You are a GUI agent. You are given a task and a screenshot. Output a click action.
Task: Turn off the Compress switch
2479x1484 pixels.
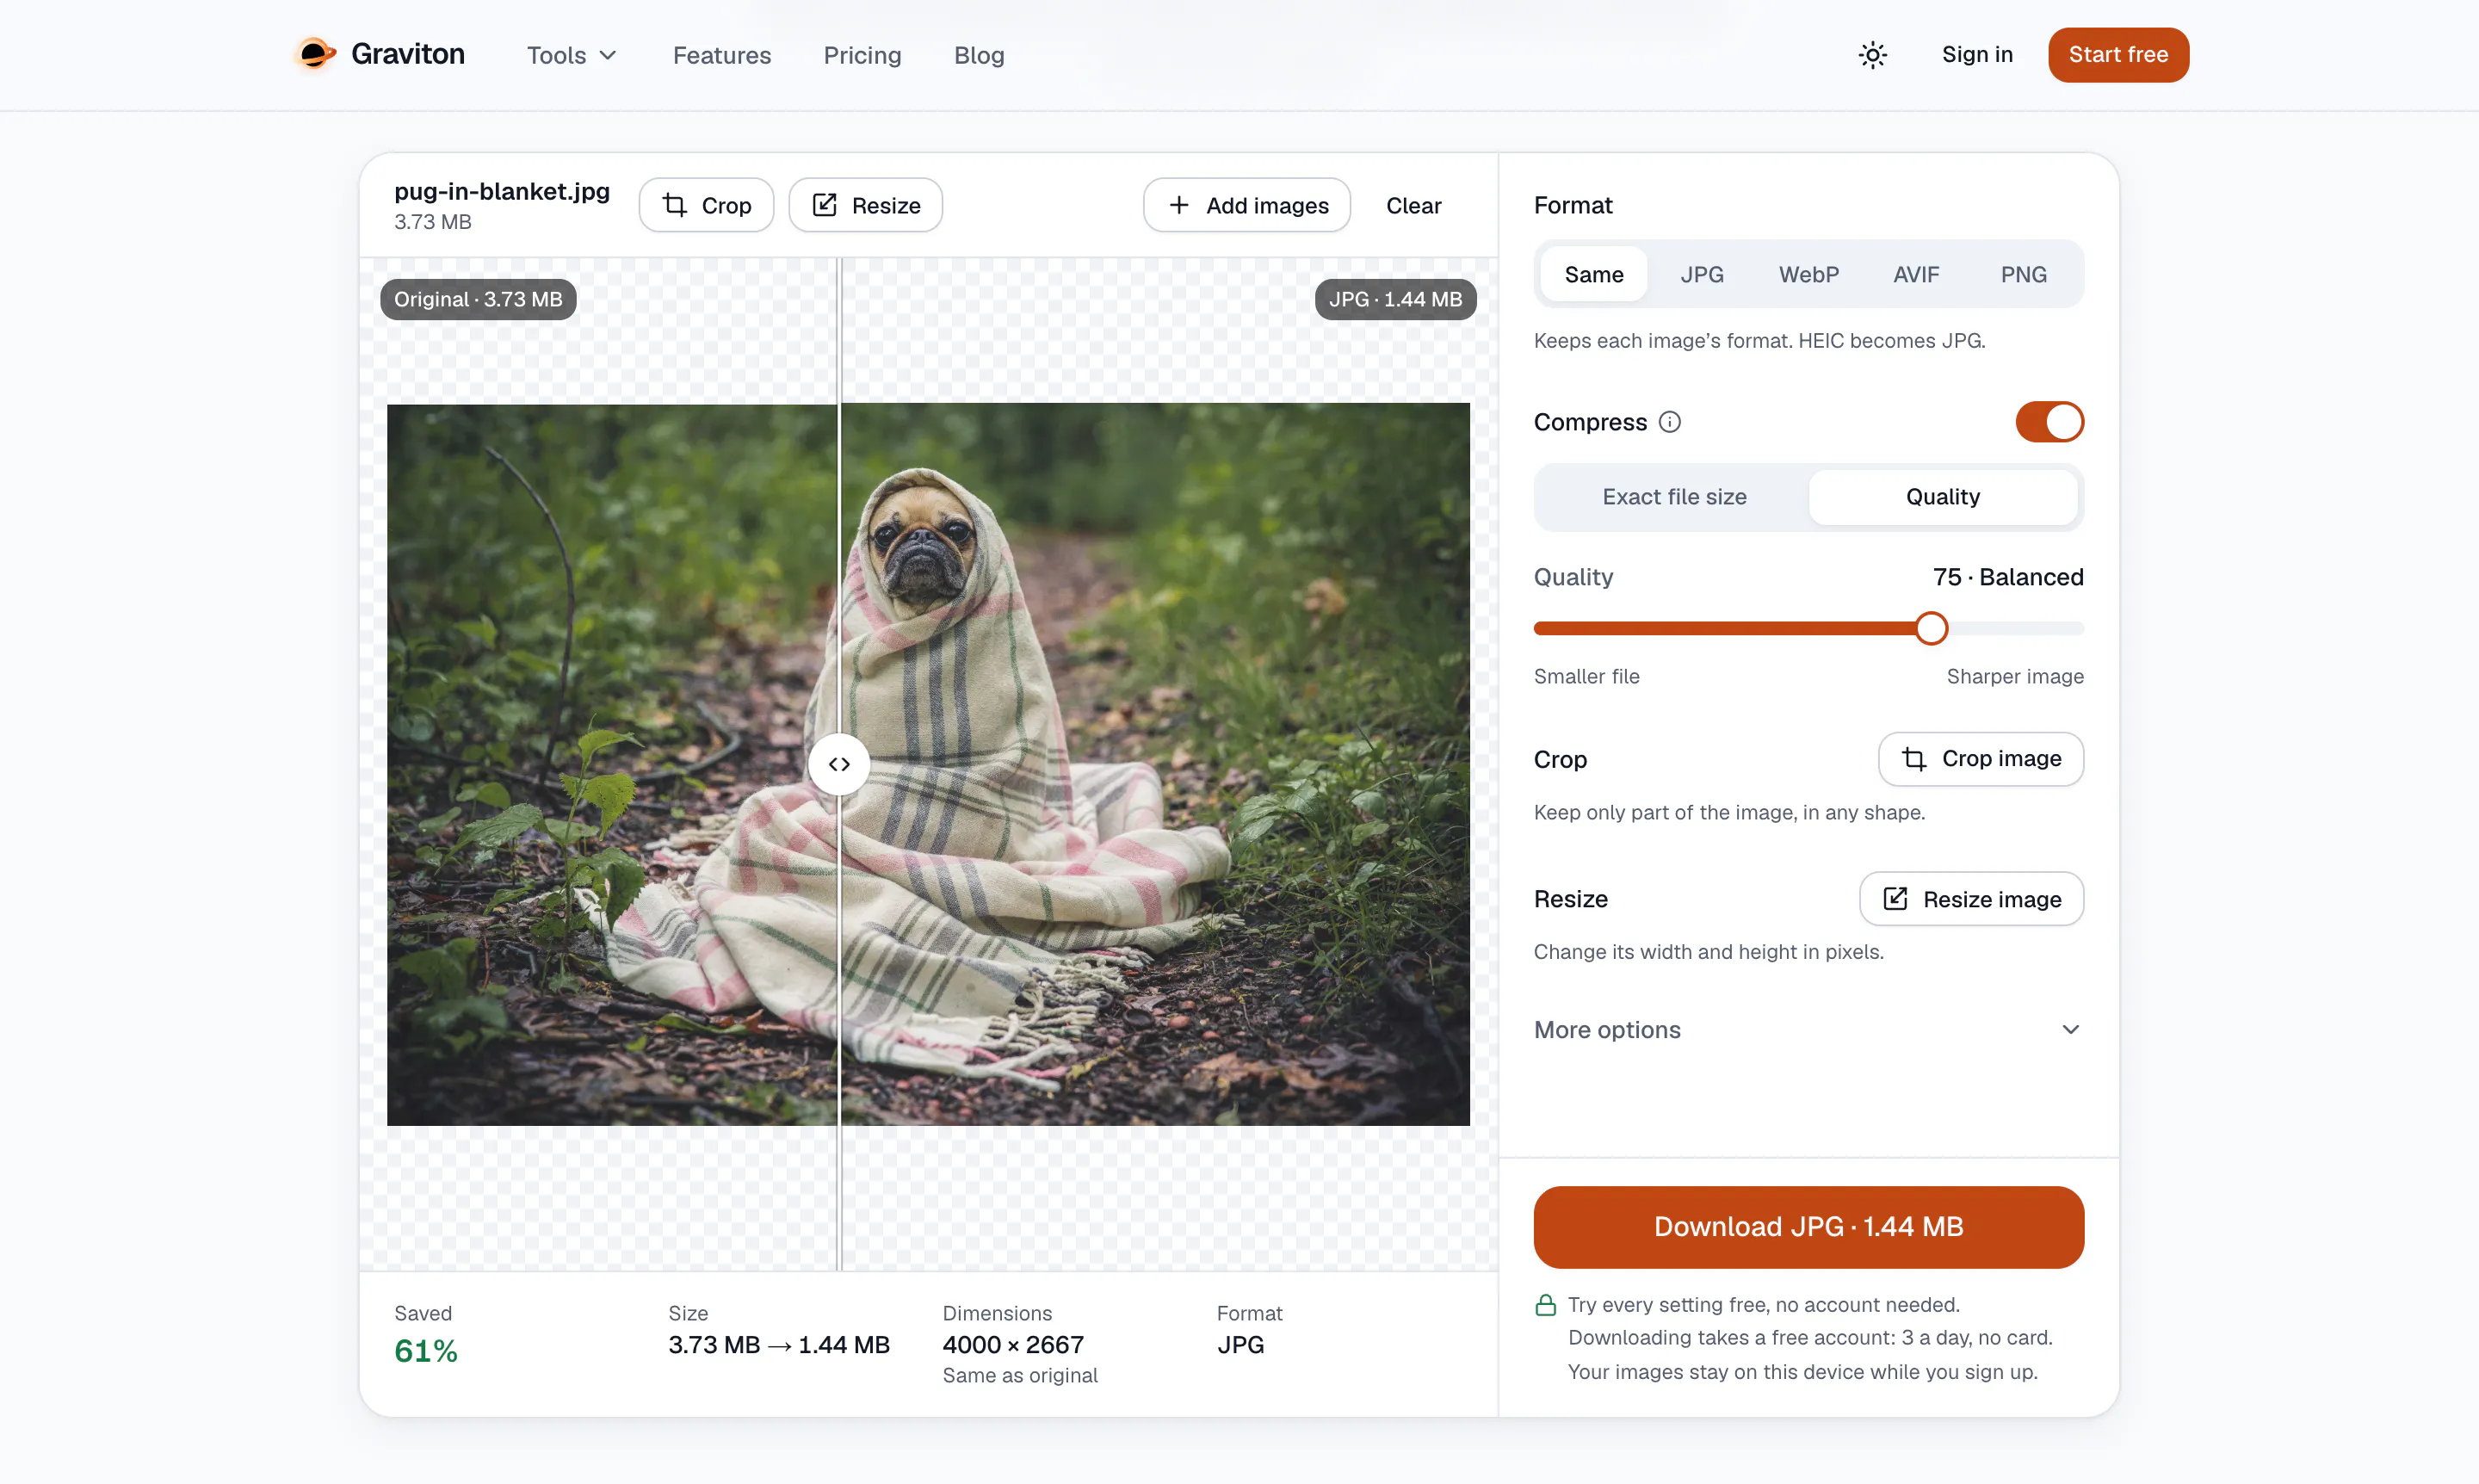coord(2049,422)
